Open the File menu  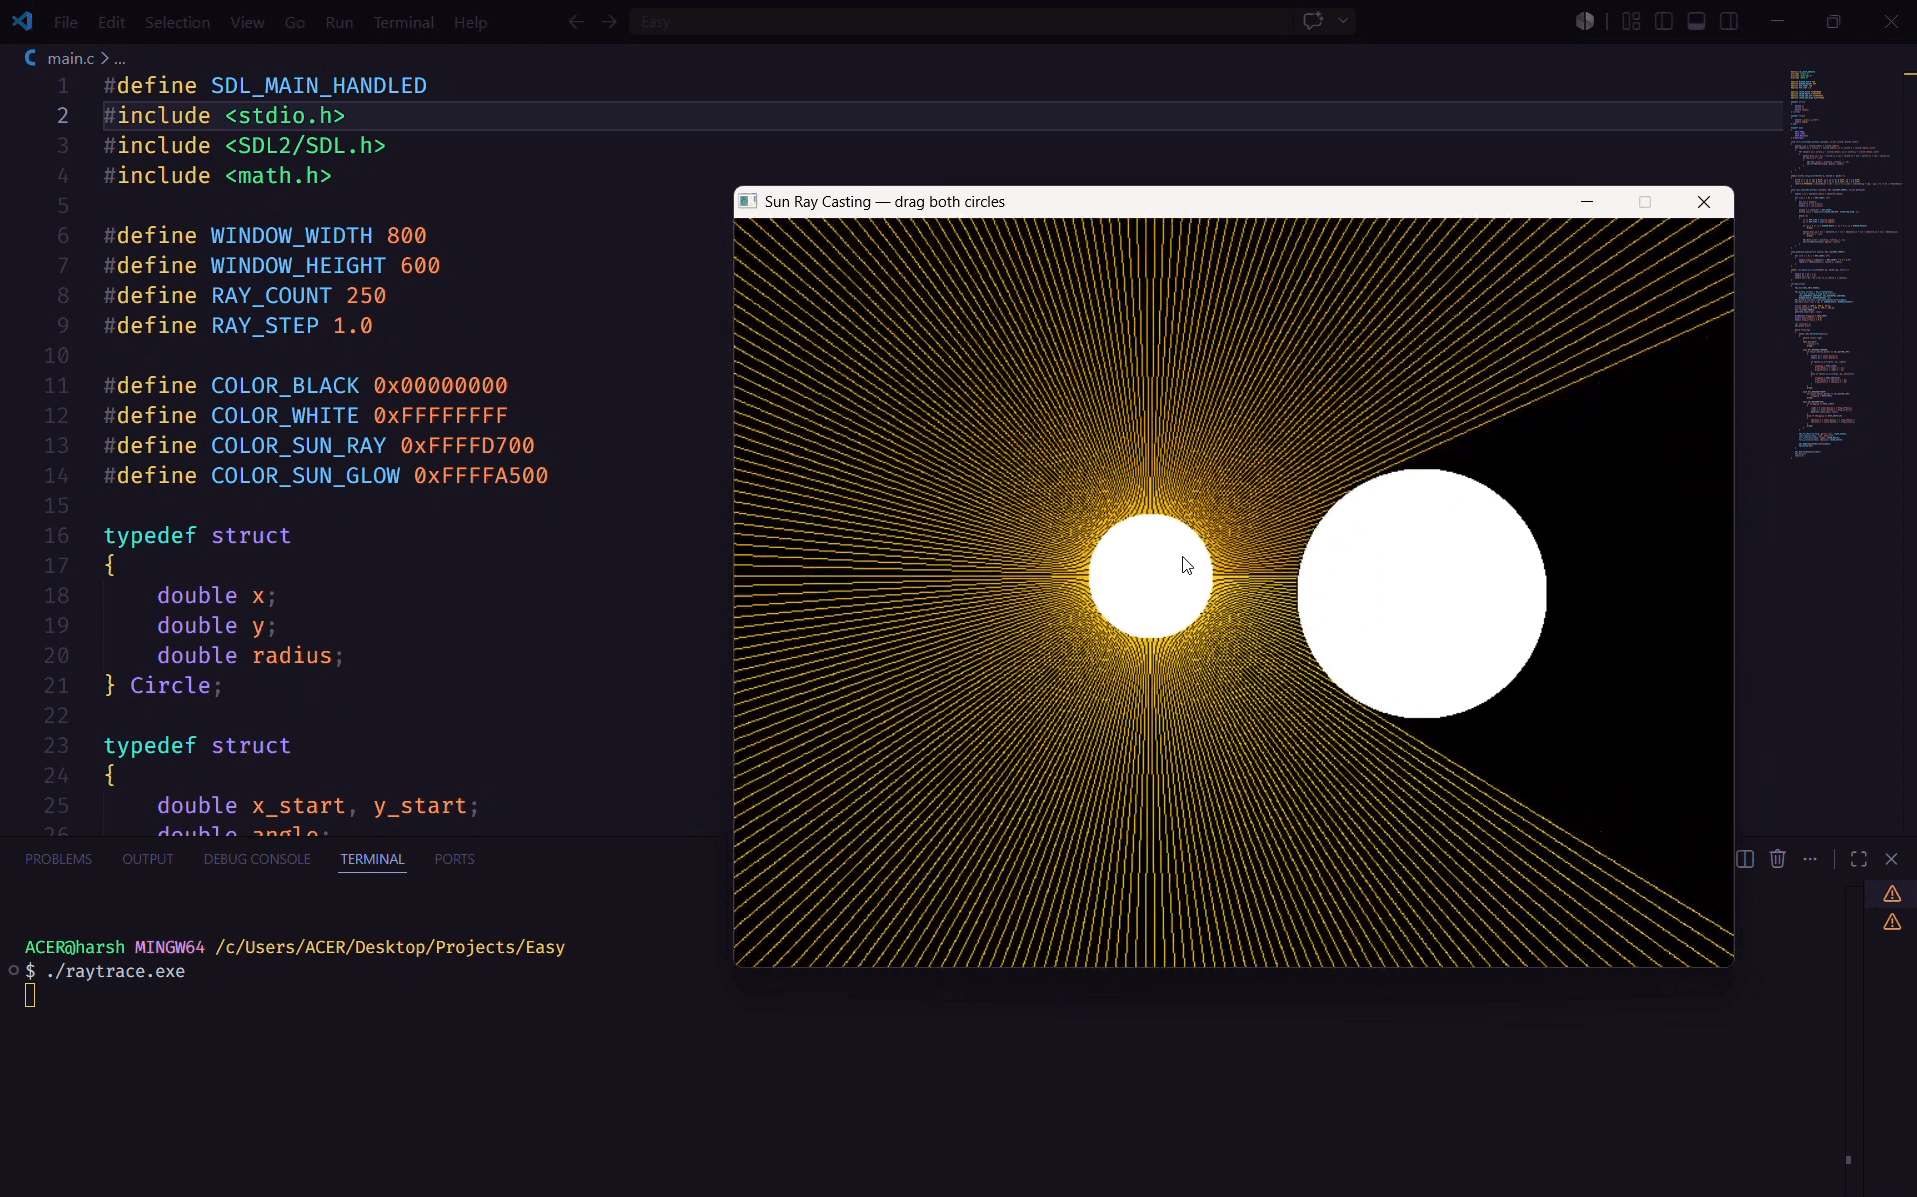tap(66, 22)
